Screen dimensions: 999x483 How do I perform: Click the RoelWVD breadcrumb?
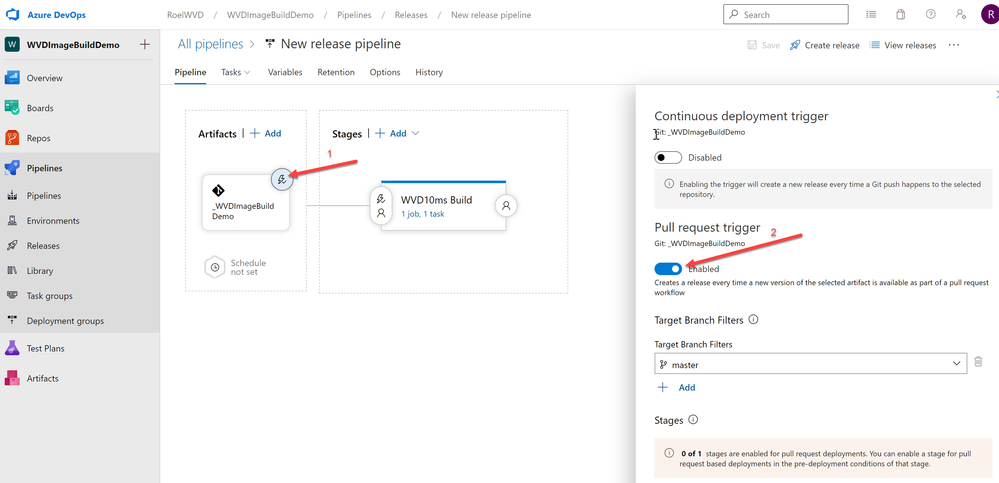point(185,15)
